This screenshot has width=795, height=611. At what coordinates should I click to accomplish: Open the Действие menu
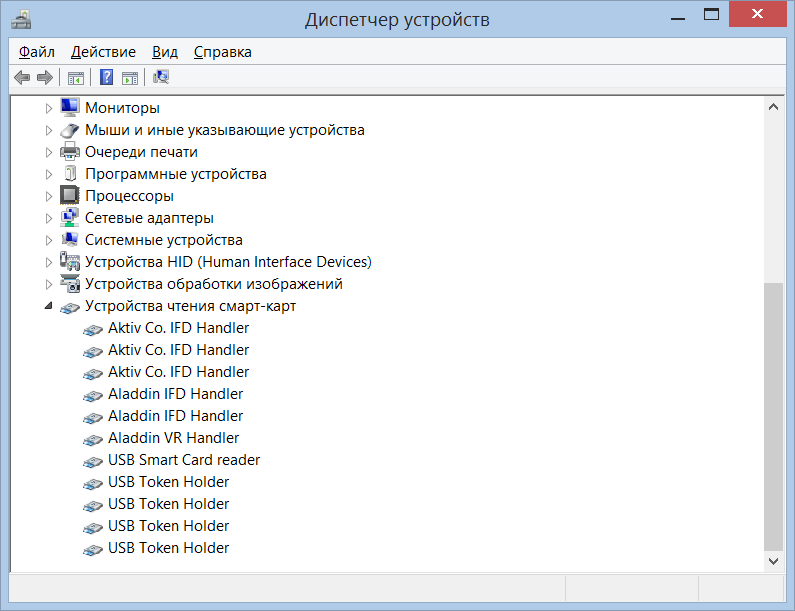103,52
